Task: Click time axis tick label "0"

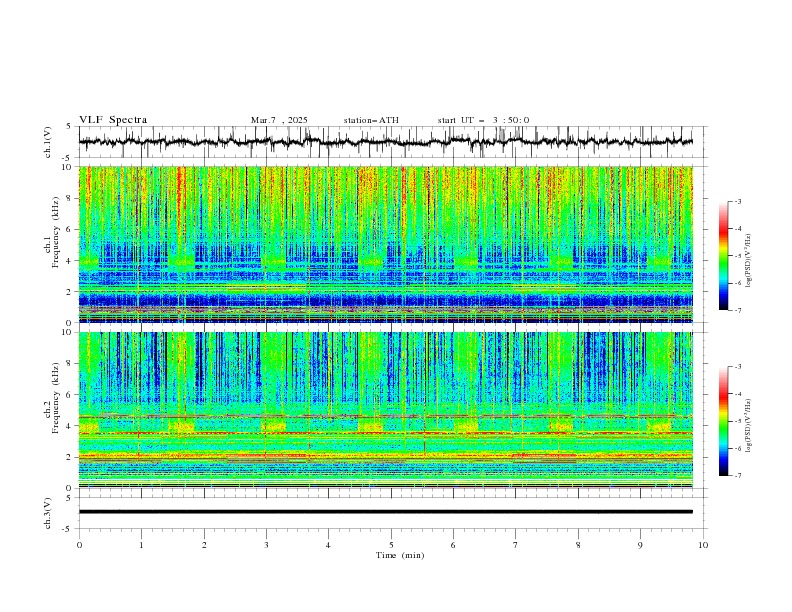Action: click(79, 545)
